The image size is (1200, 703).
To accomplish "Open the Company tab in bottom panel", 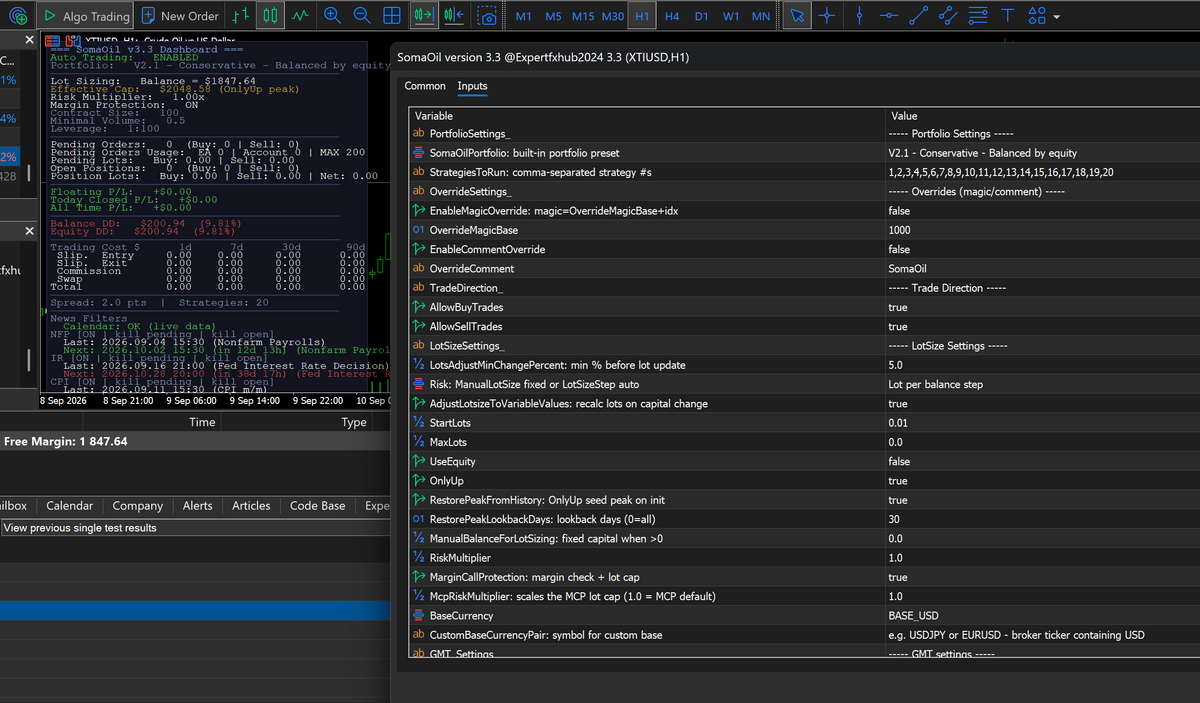I will click(138, 506).
